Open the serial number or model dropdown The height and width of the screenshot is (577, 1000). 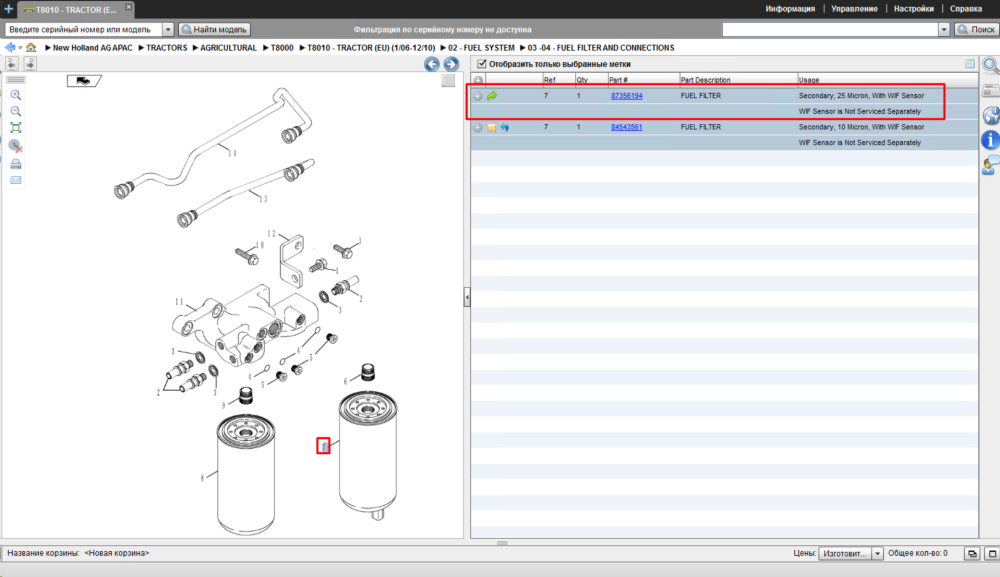point(168,29)
